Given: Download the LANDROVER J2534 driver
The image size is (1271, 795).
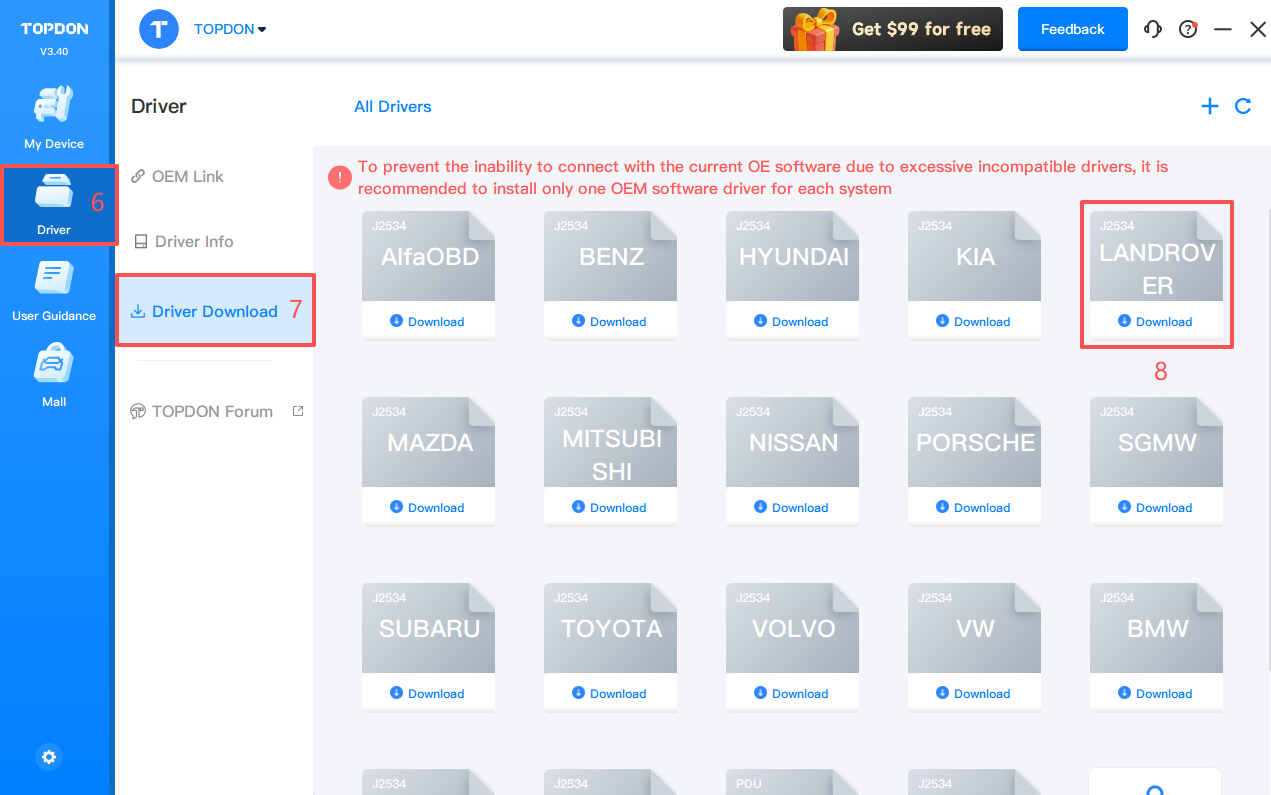Looking at the screenshot, I should coord(1156,321).
